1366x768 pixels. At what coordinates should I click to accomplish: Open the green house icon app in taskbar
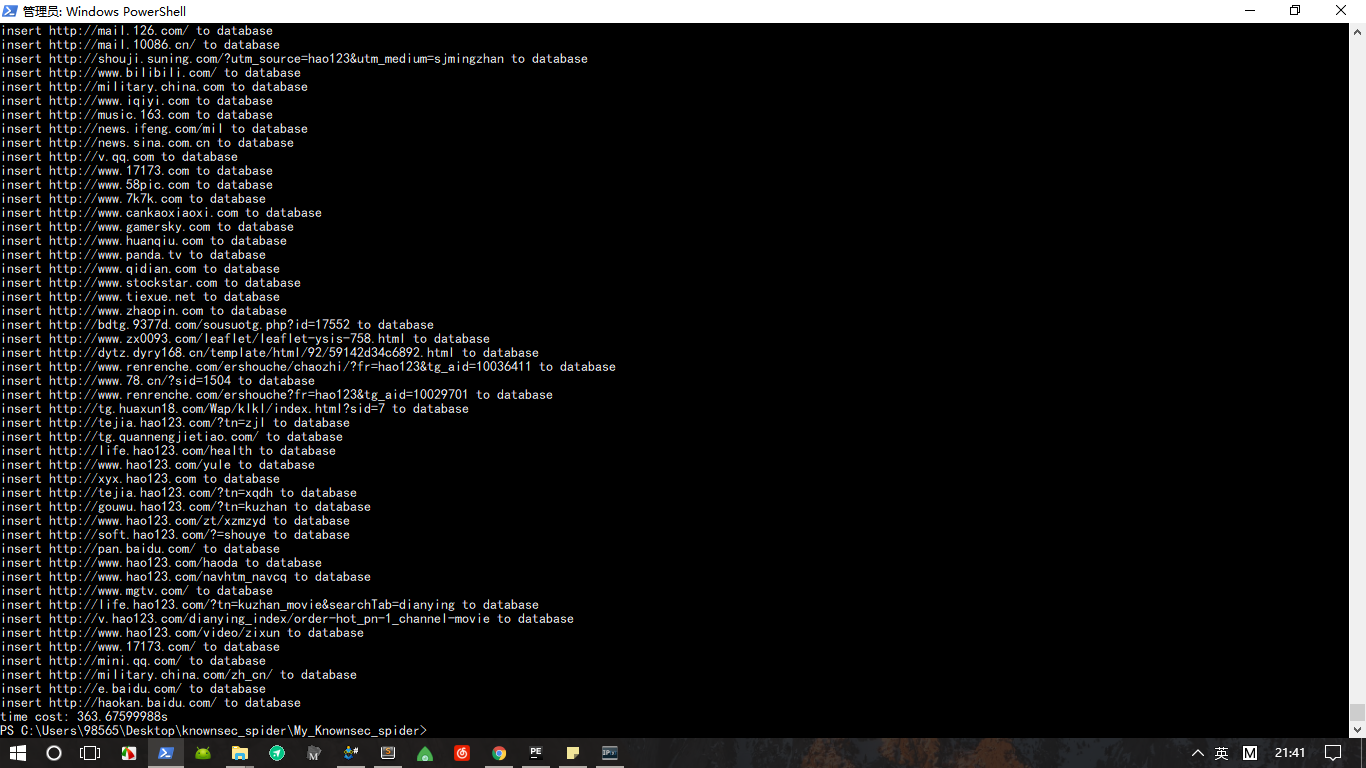pyautogui.click(x=425, y=753)
